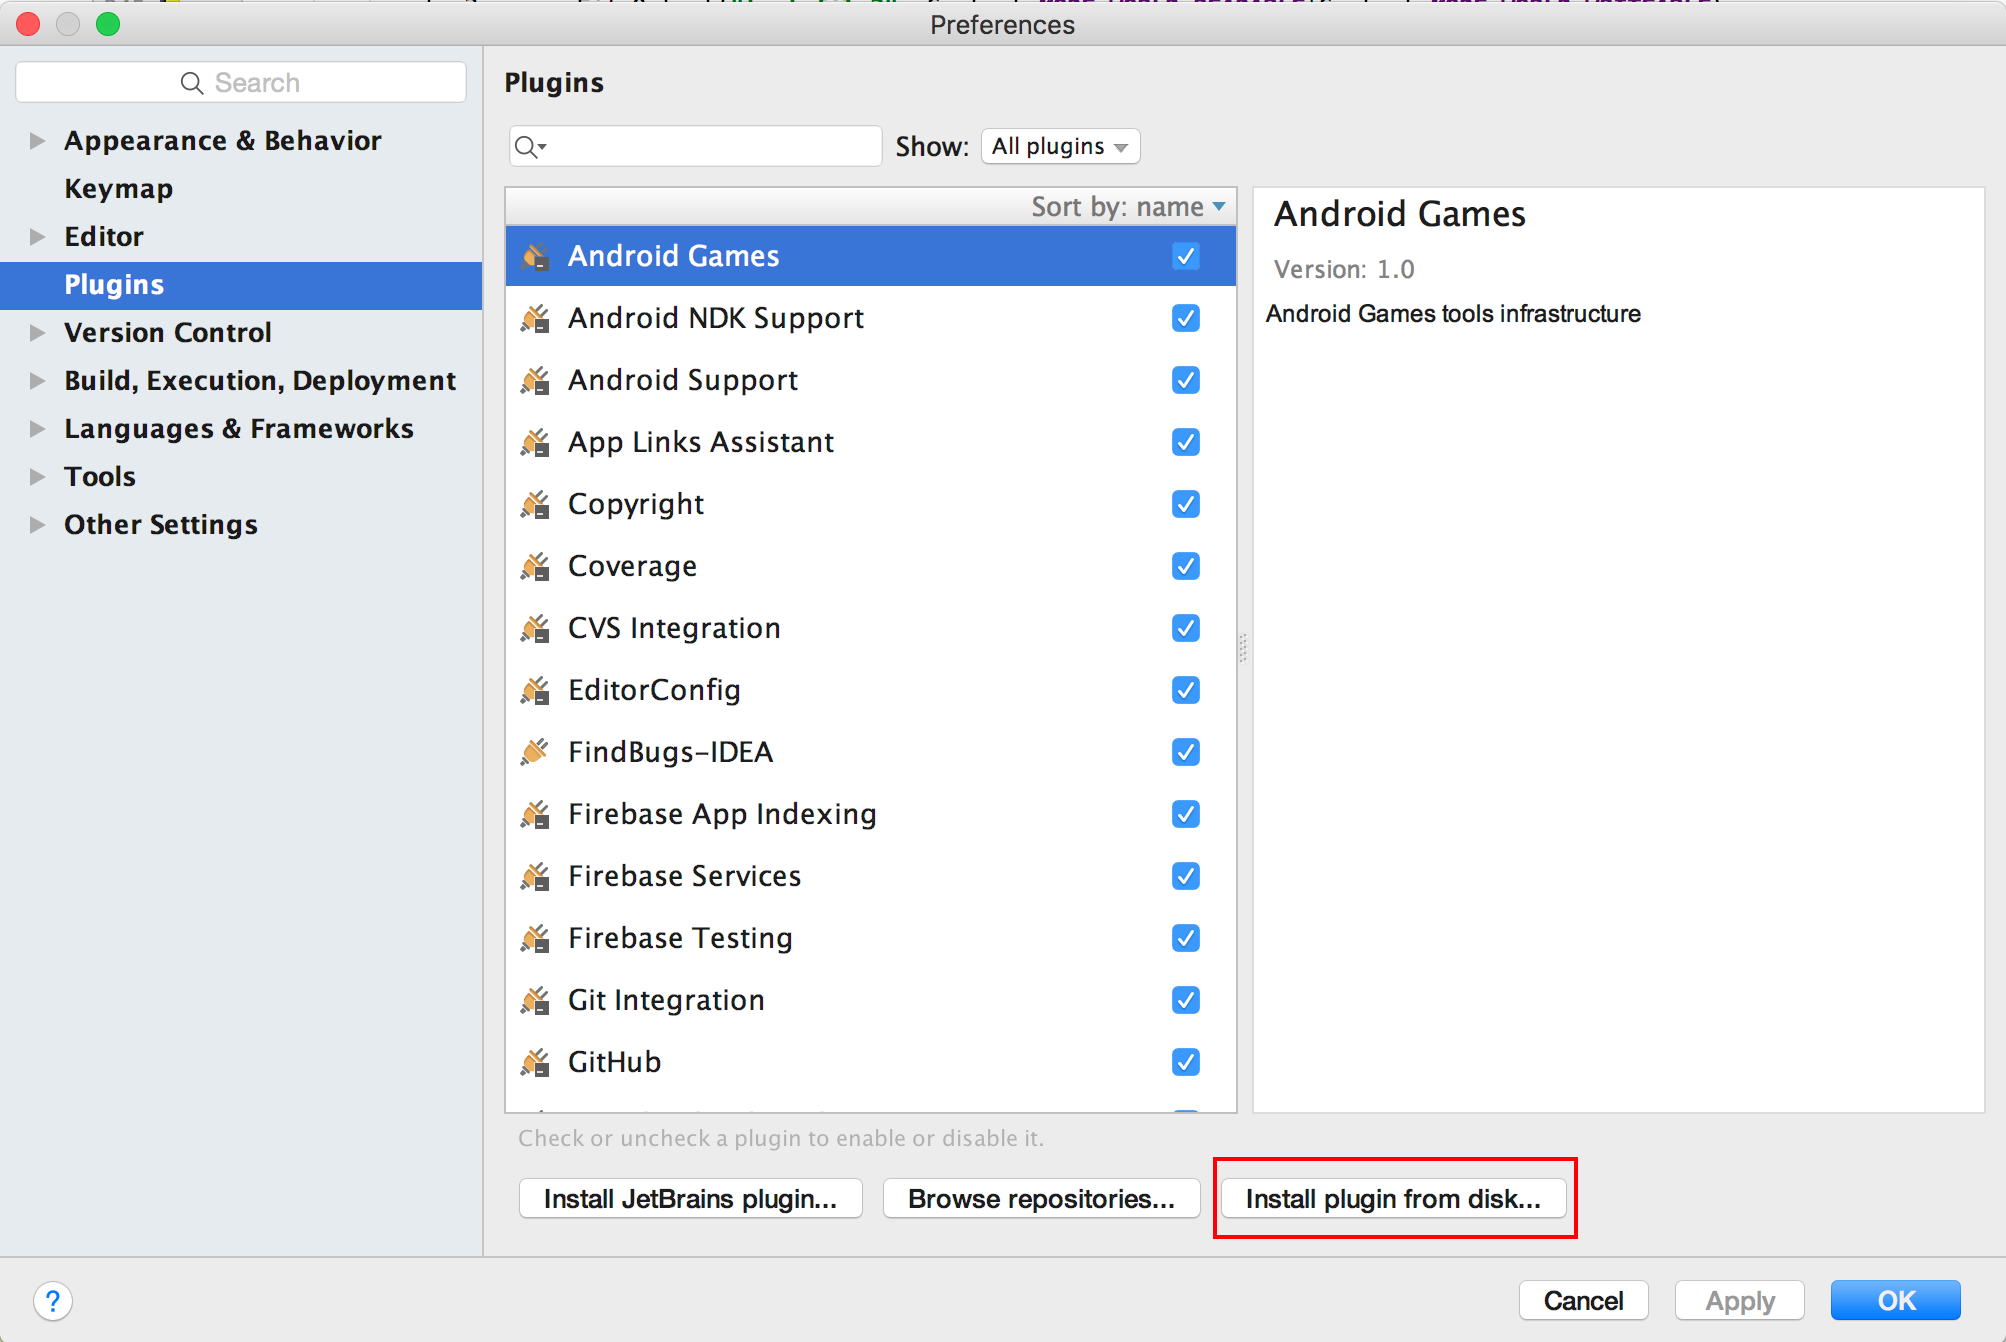Disable the Git Integration checkbox
Image resolution: width=2006 pixels, height=1342 pixels.
(1186, 1000)
